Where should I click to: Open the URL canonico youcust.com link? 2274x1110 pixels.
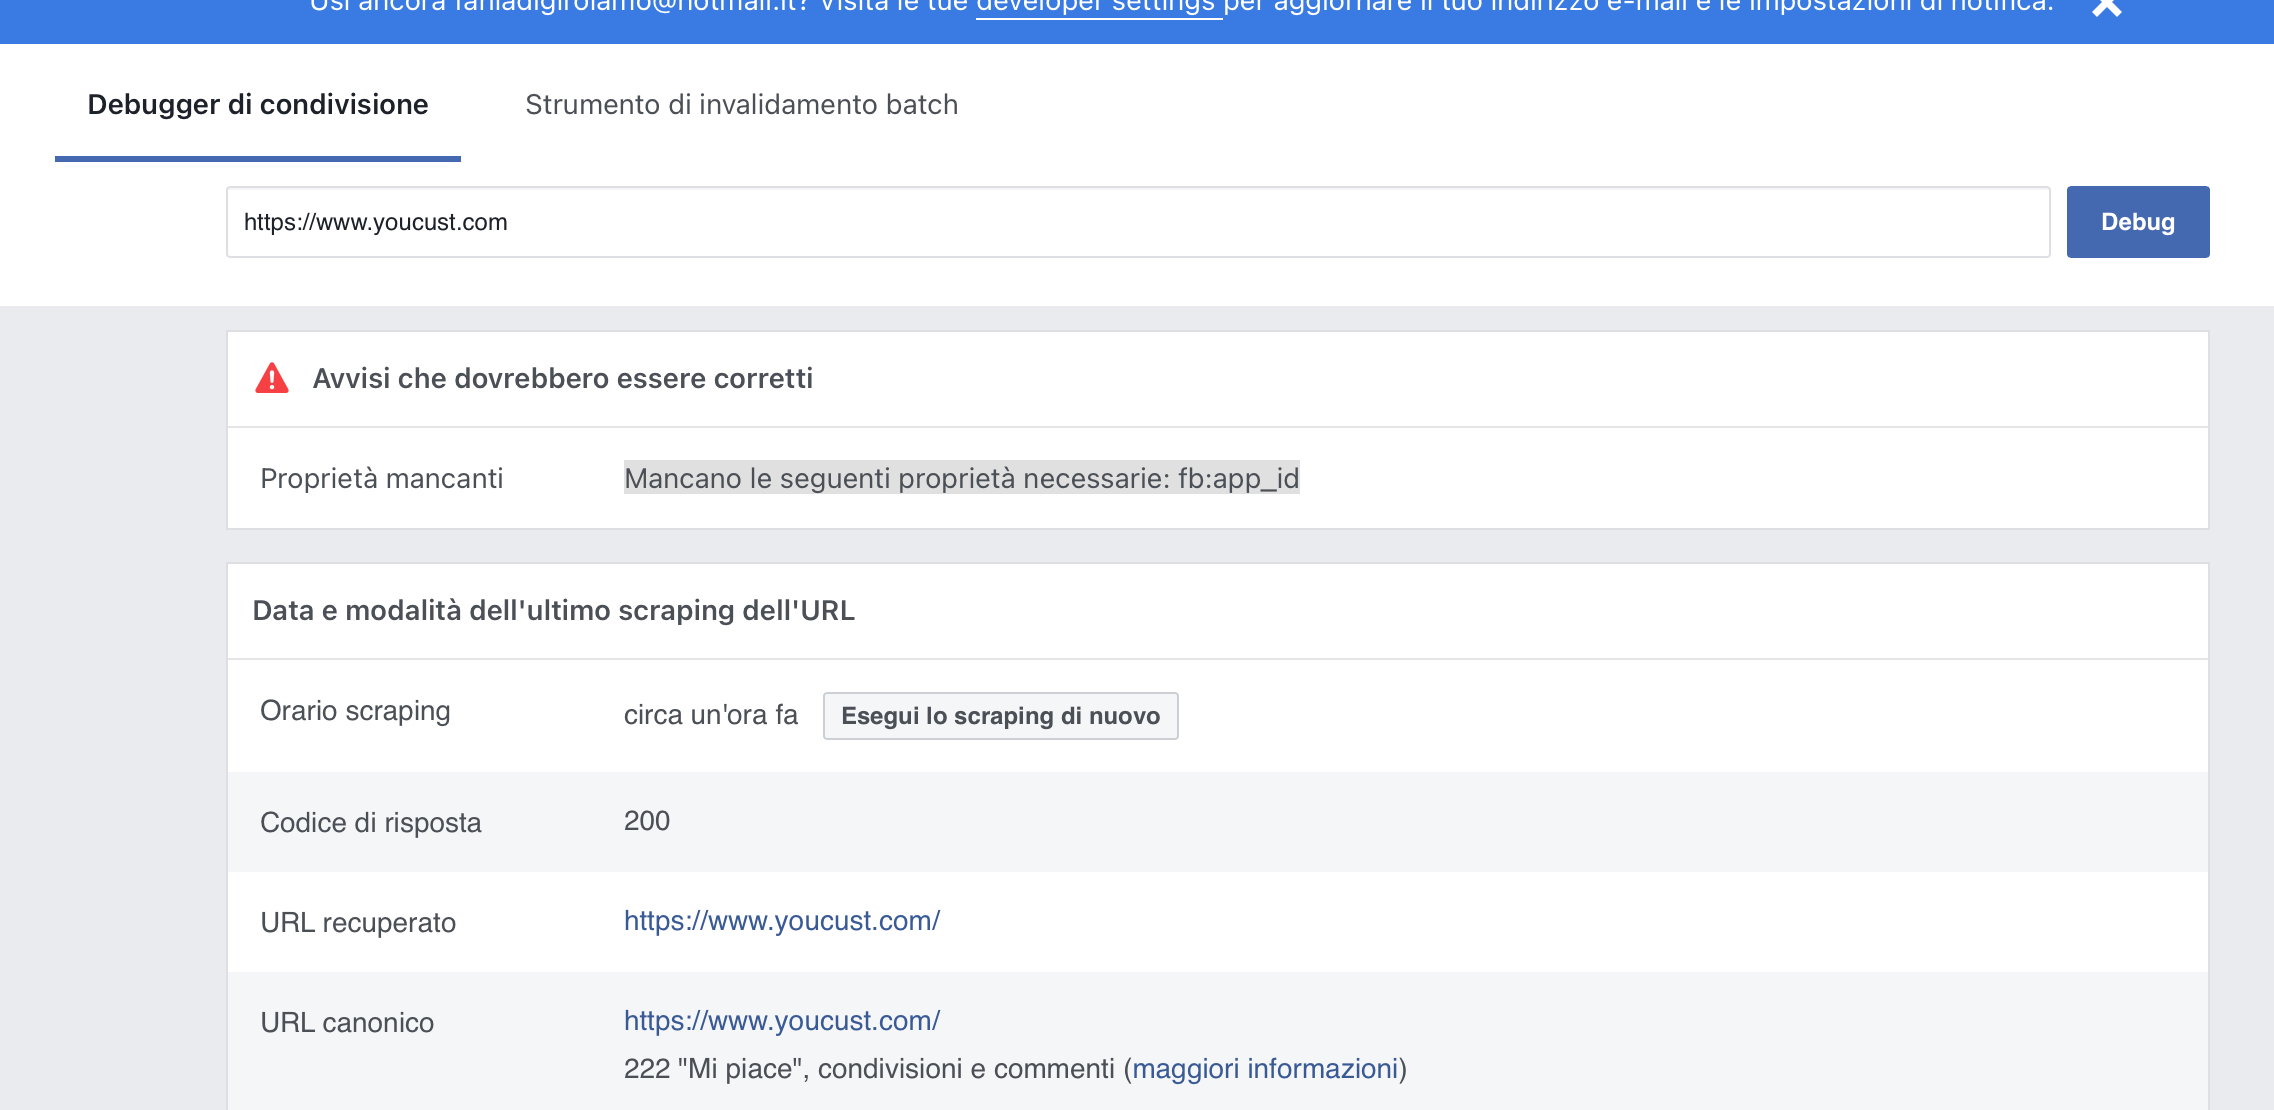click(x=781, y=1021)
